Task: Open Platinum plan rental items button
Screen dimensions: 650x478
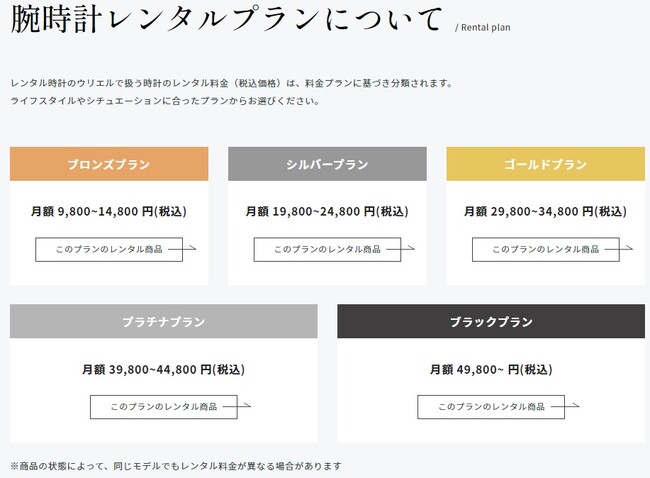Action: 163,407
